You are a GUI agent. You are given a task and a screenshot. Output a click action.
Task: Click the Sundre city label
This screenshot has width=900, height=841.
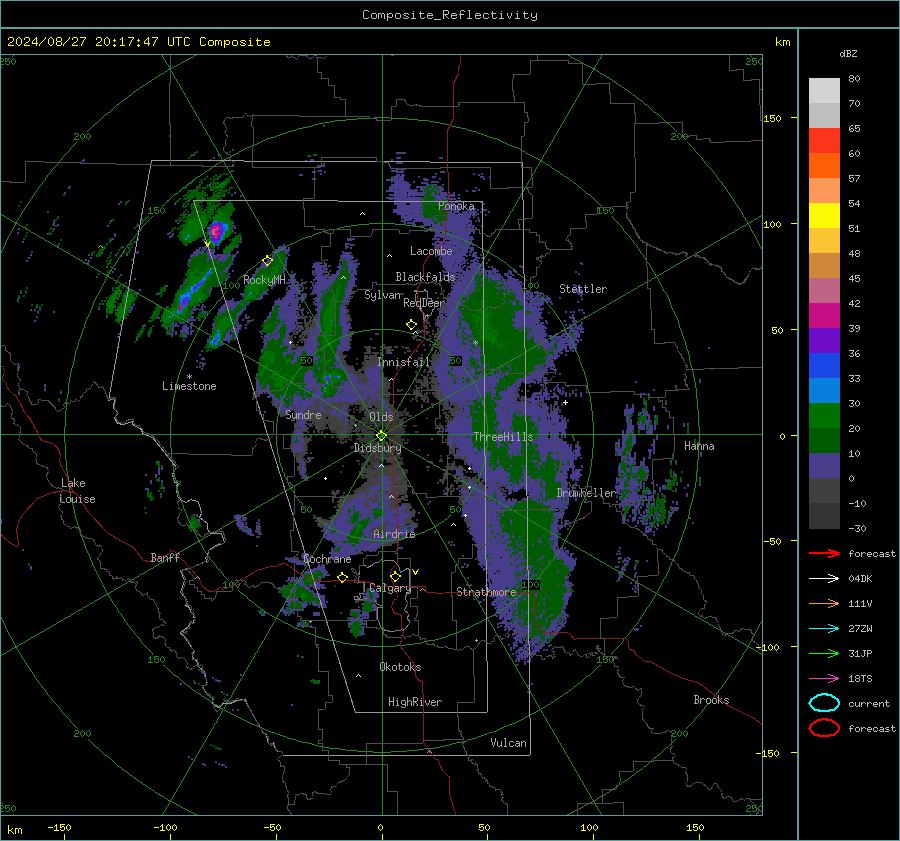[x=304, y=415]
